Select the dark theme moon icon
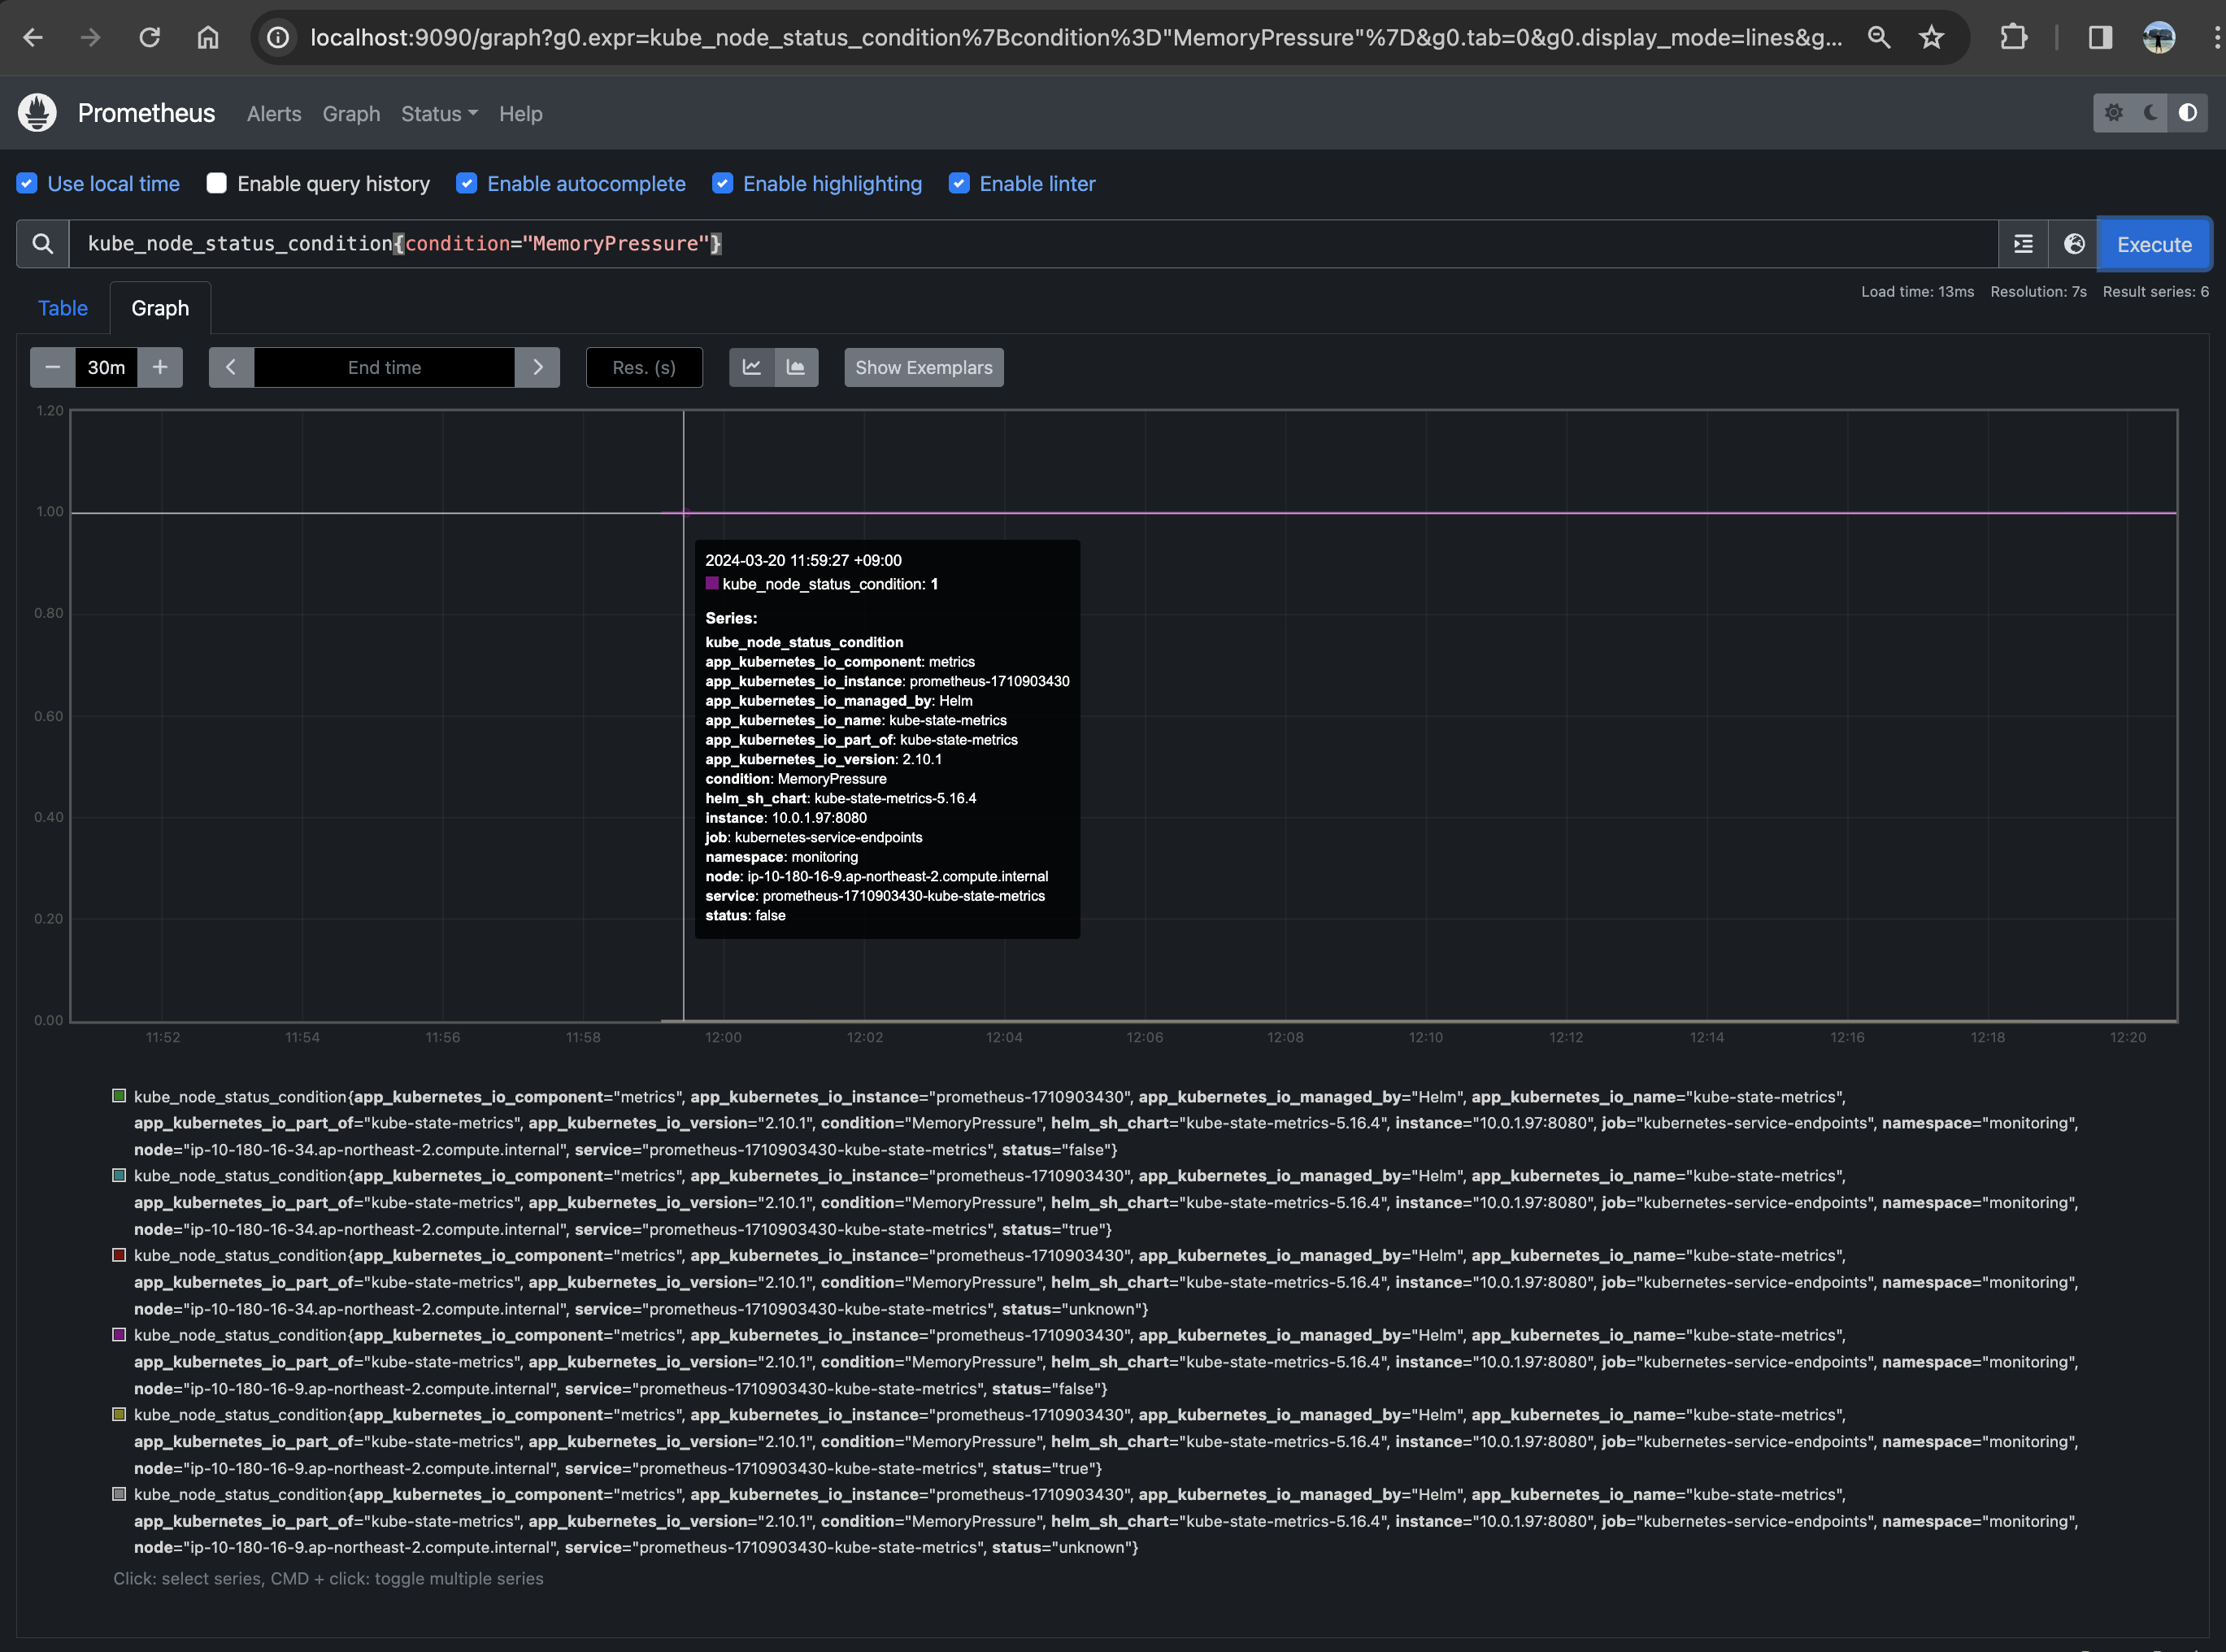 (x=2150, y=113)
